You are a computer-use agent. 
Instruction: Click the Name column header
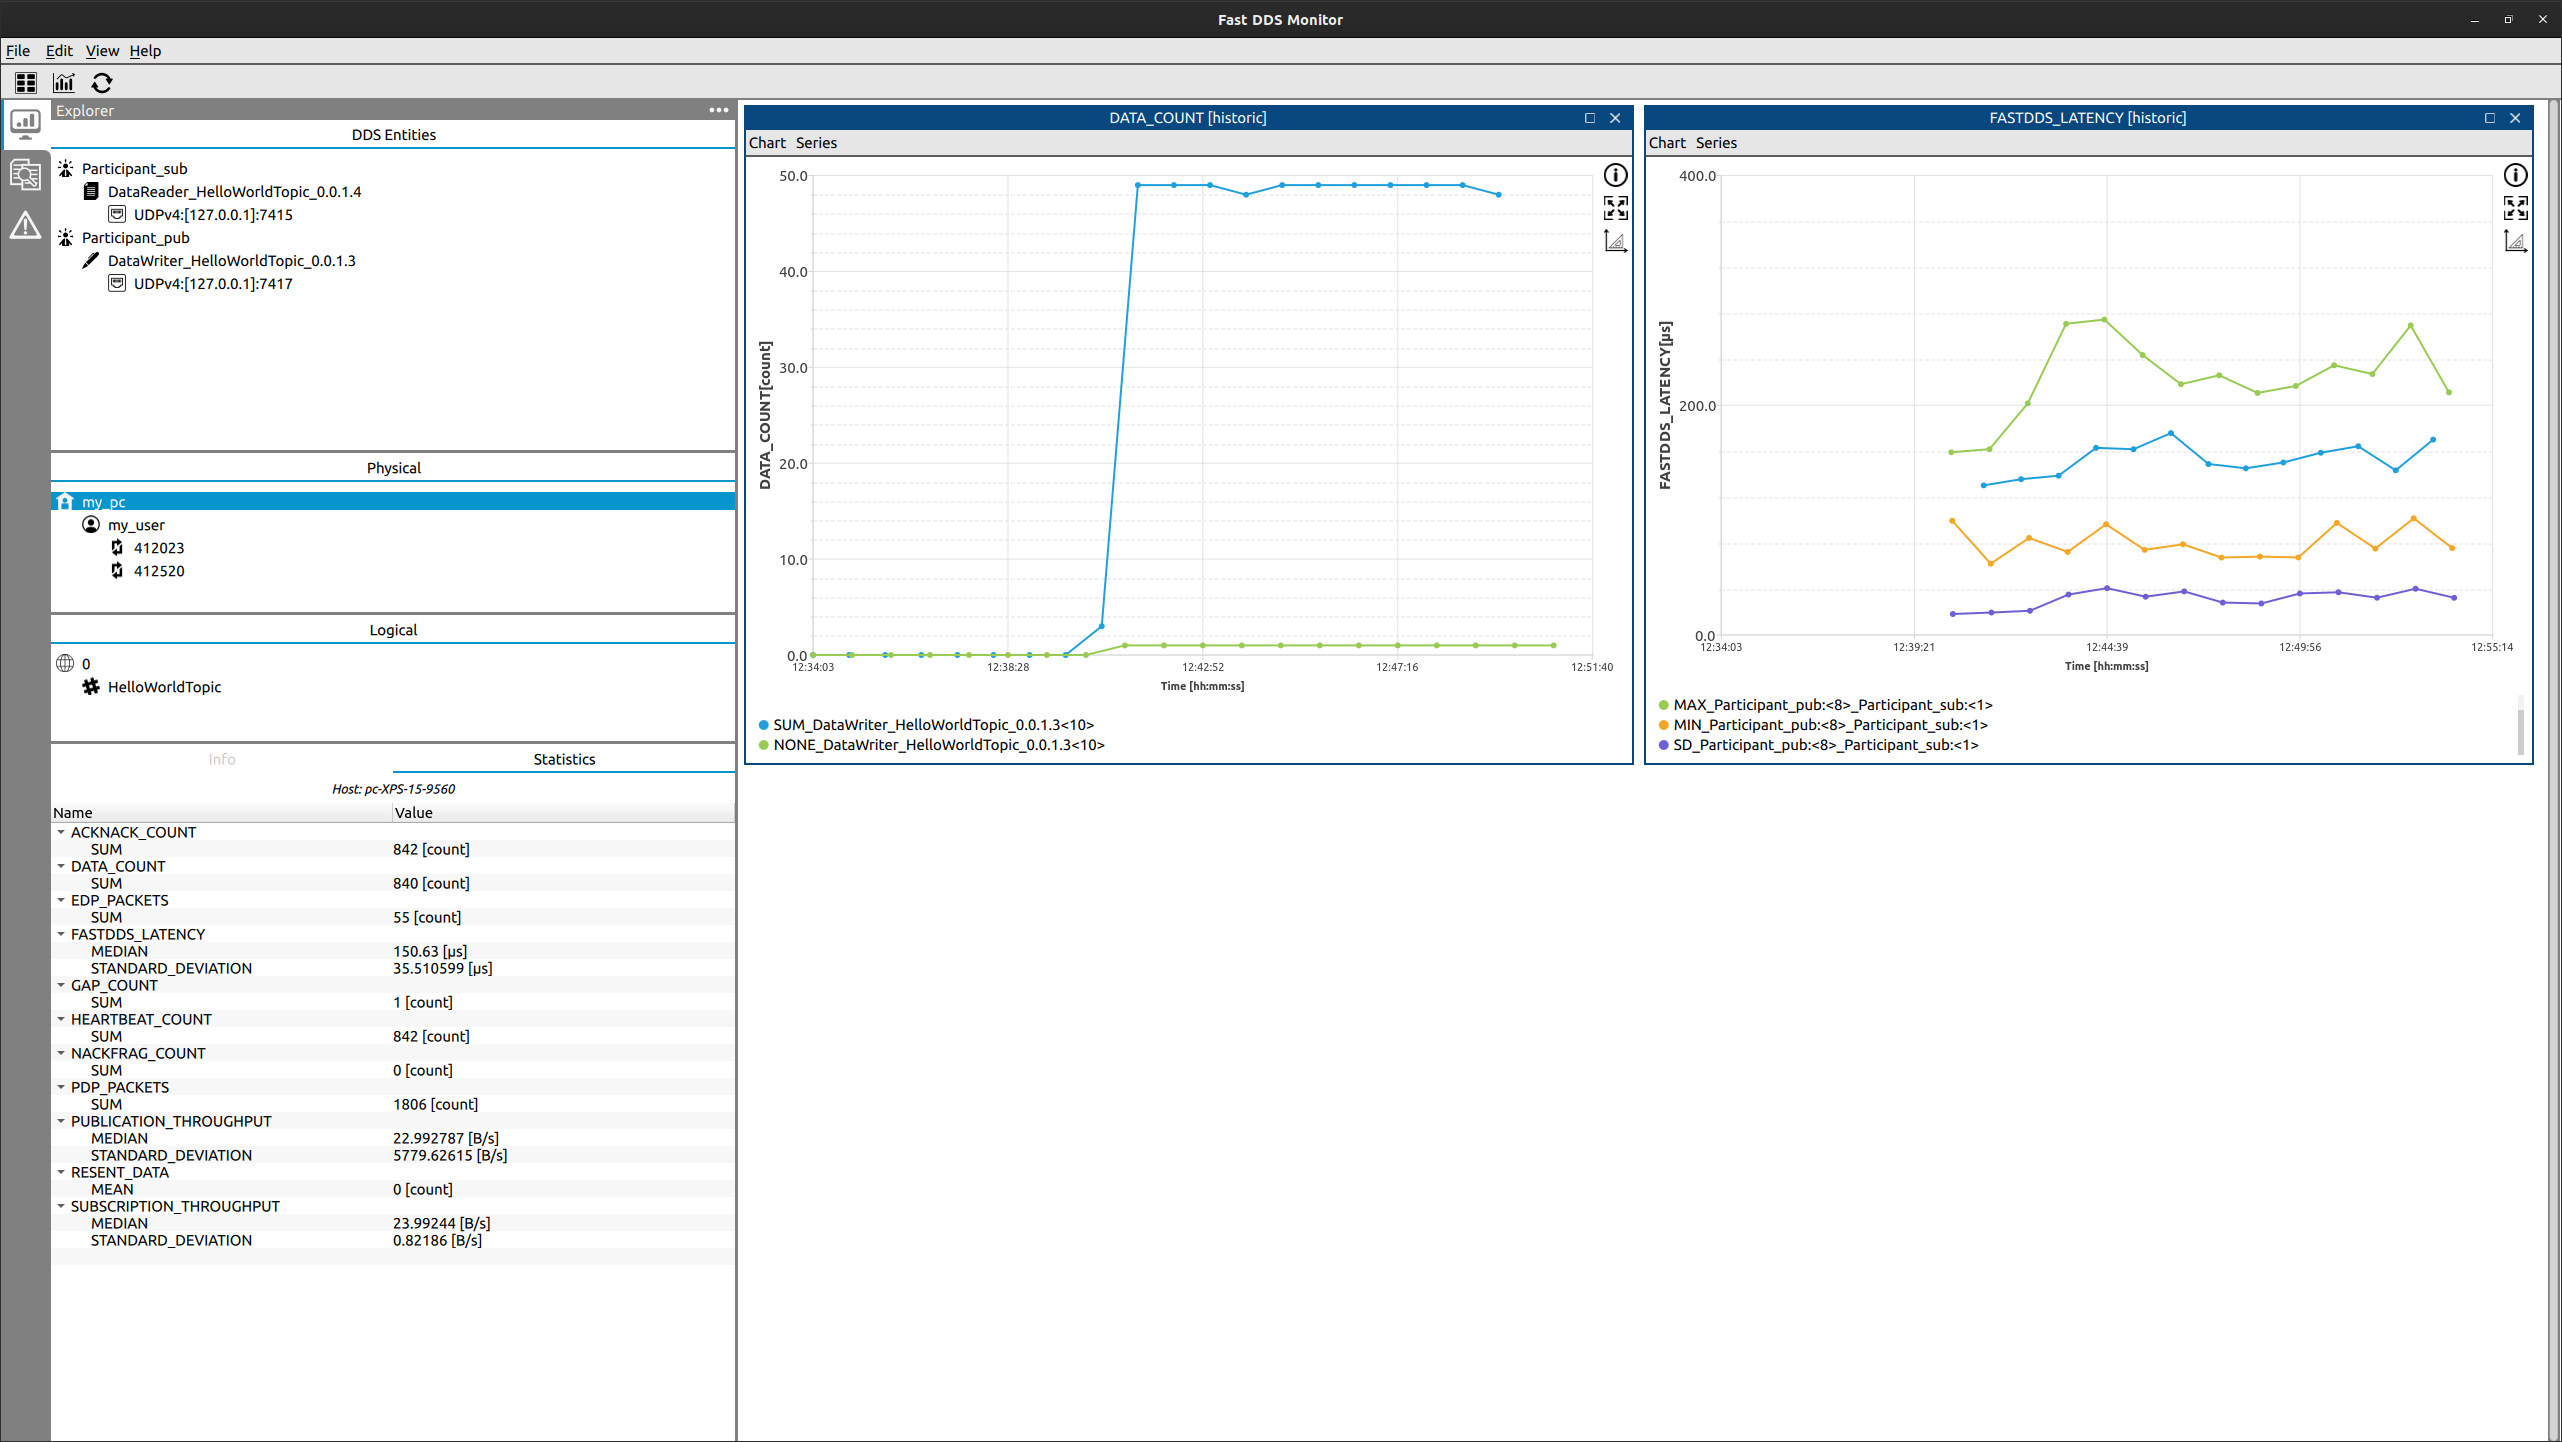pos(221,813)
